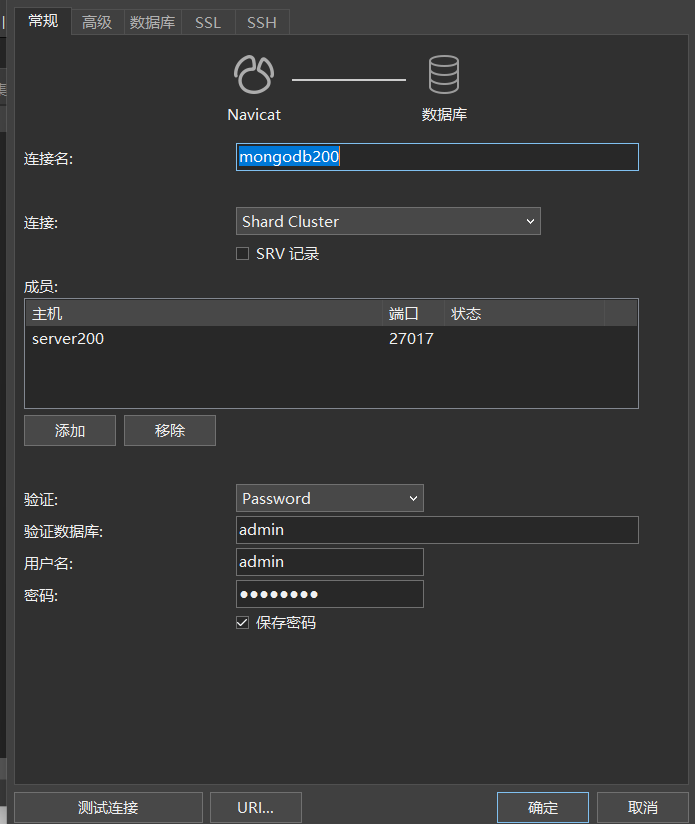The width and height of the screenshot is (695, 824).
Task: Open the 高级 tab
Action: 97,23
